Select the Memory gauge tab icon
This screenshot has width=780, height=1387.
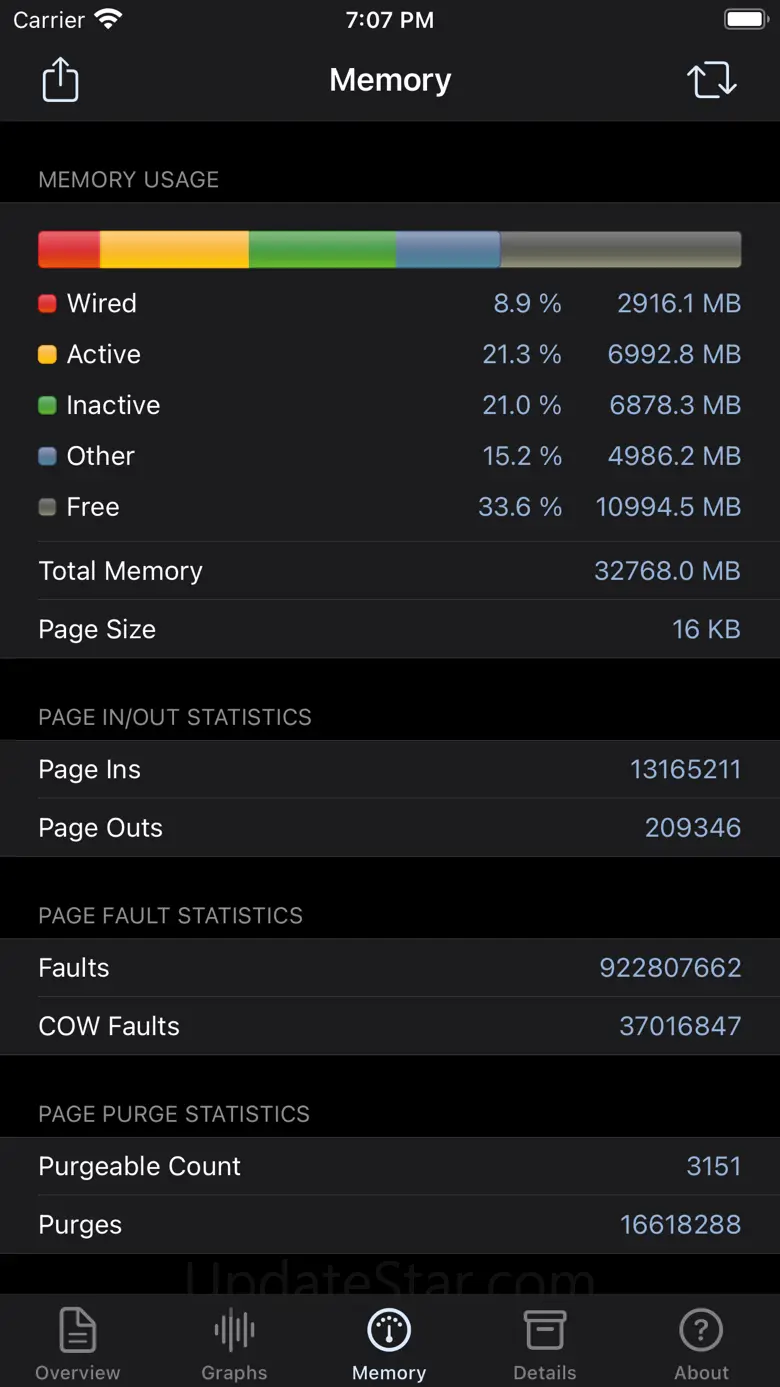(389, 1331)
